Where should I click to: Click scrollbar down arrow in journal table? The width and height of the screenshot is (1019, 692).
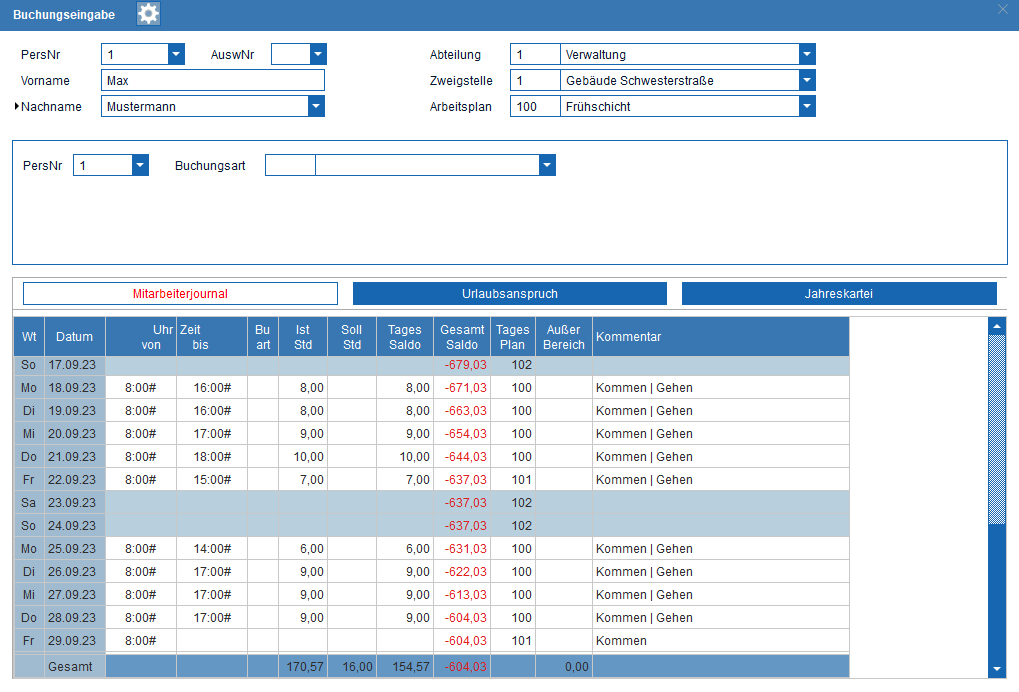pos(997,669)
